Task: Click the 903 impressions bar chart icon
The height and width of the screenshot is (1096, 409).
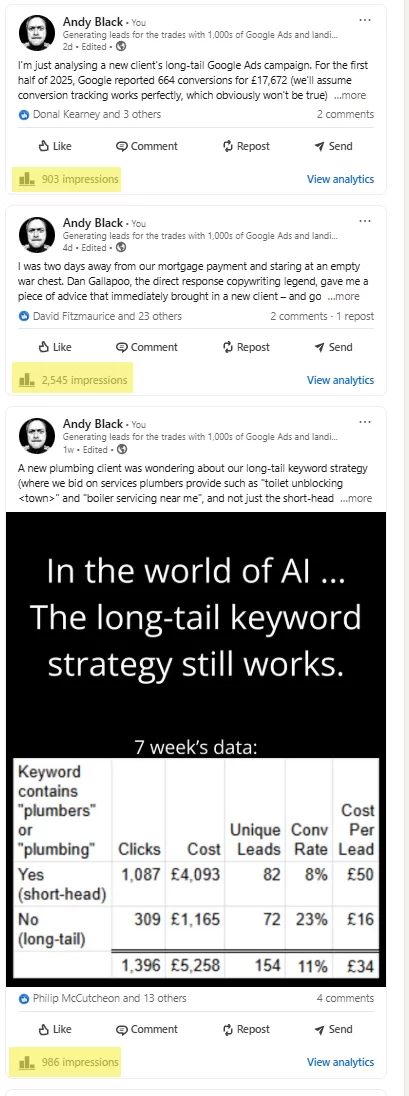Action: [x=27, y=179]
